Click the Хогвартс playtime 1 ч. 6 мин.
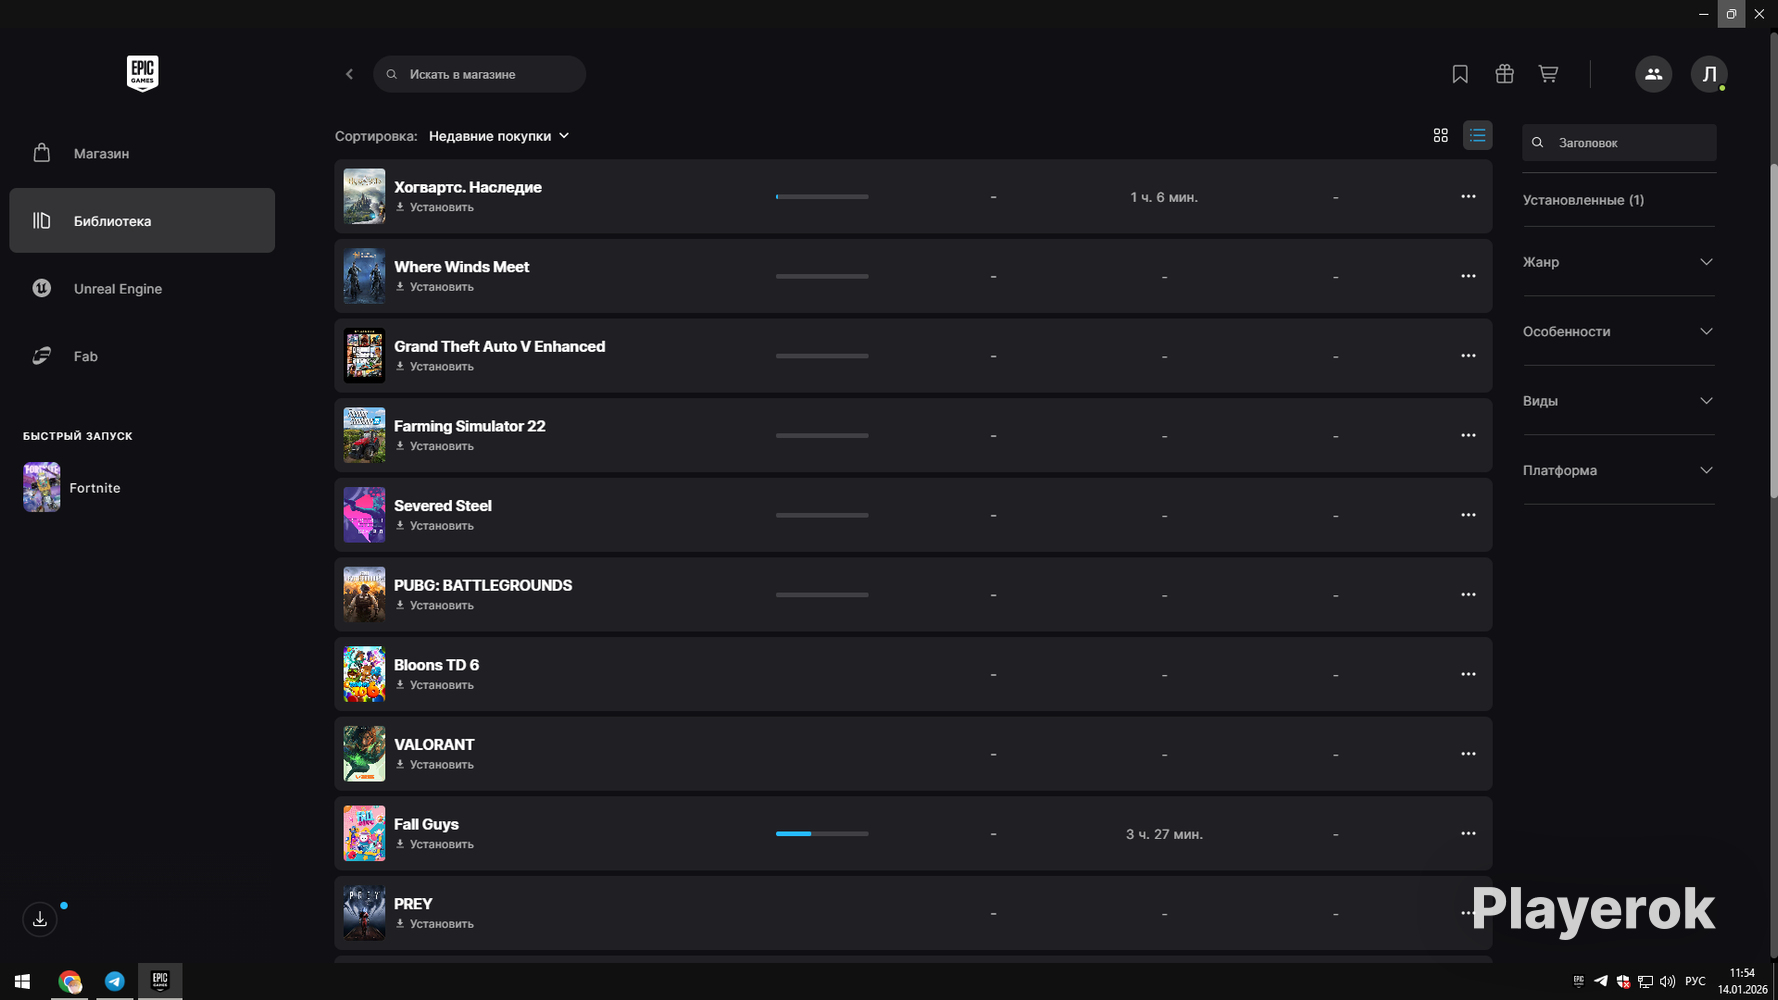 point(1164,197)
